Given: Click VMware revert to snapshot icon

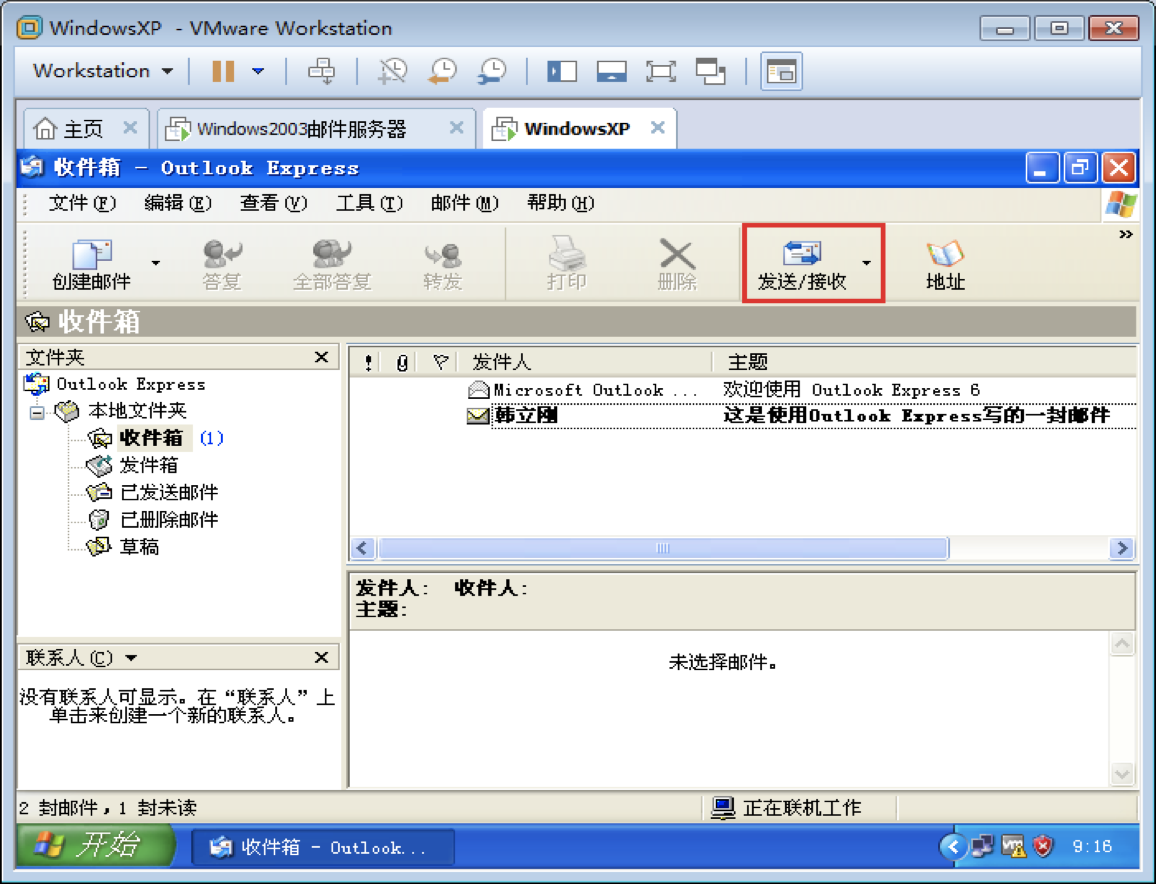Looking at the screenshot, I should [442, 72].
